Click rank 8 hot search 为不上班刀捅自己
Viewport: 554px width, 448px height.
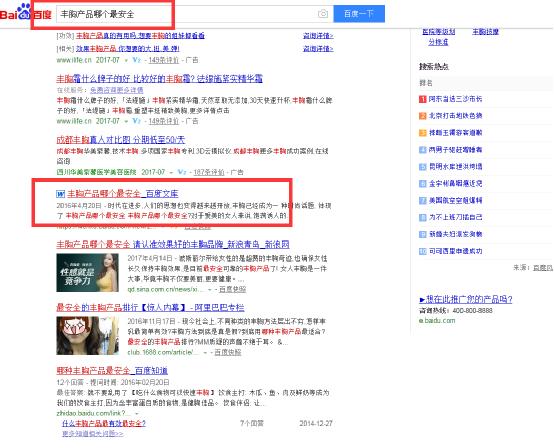pyautogui.click(x=455, y=217)
